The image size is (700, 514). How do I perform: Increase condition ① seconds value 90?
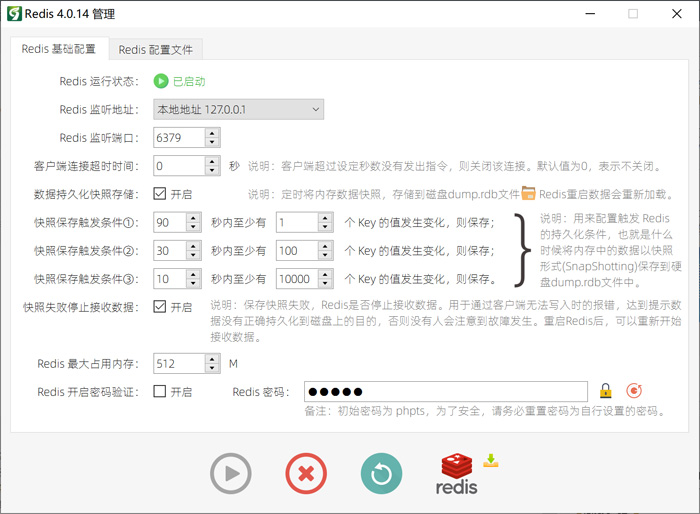pos(193,218)
